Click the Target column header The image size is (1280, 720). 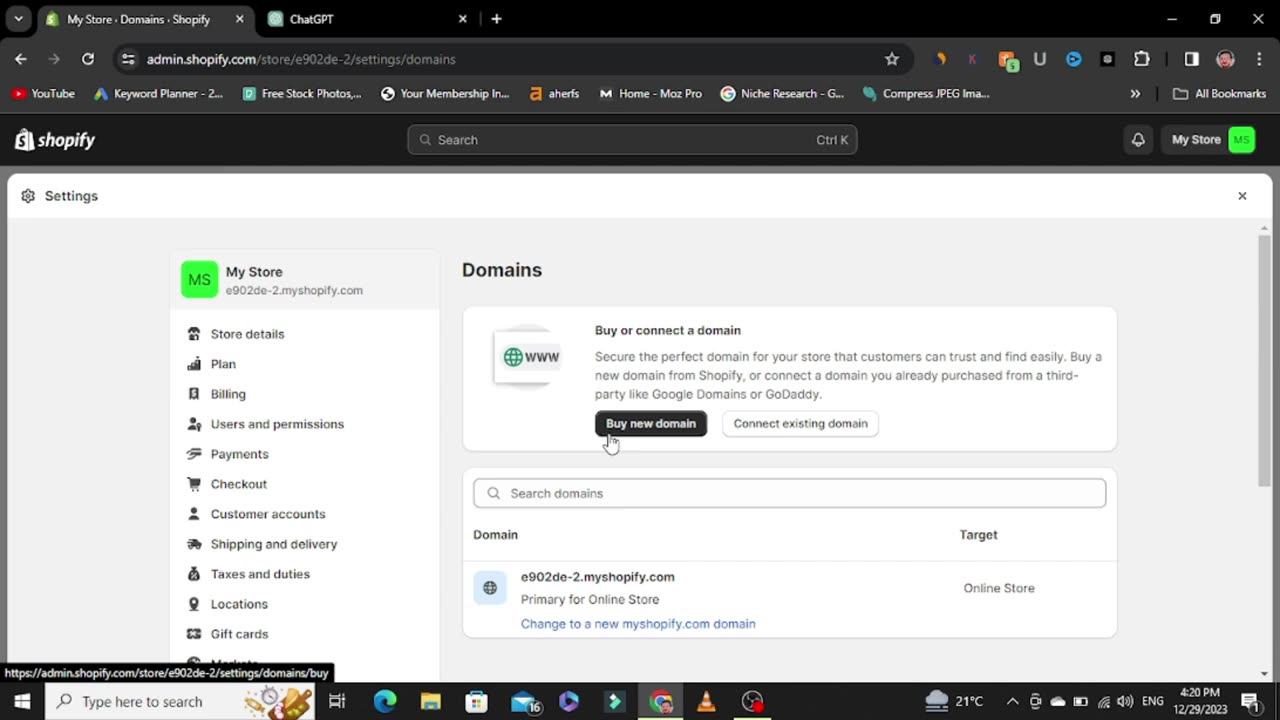(978, 535)
